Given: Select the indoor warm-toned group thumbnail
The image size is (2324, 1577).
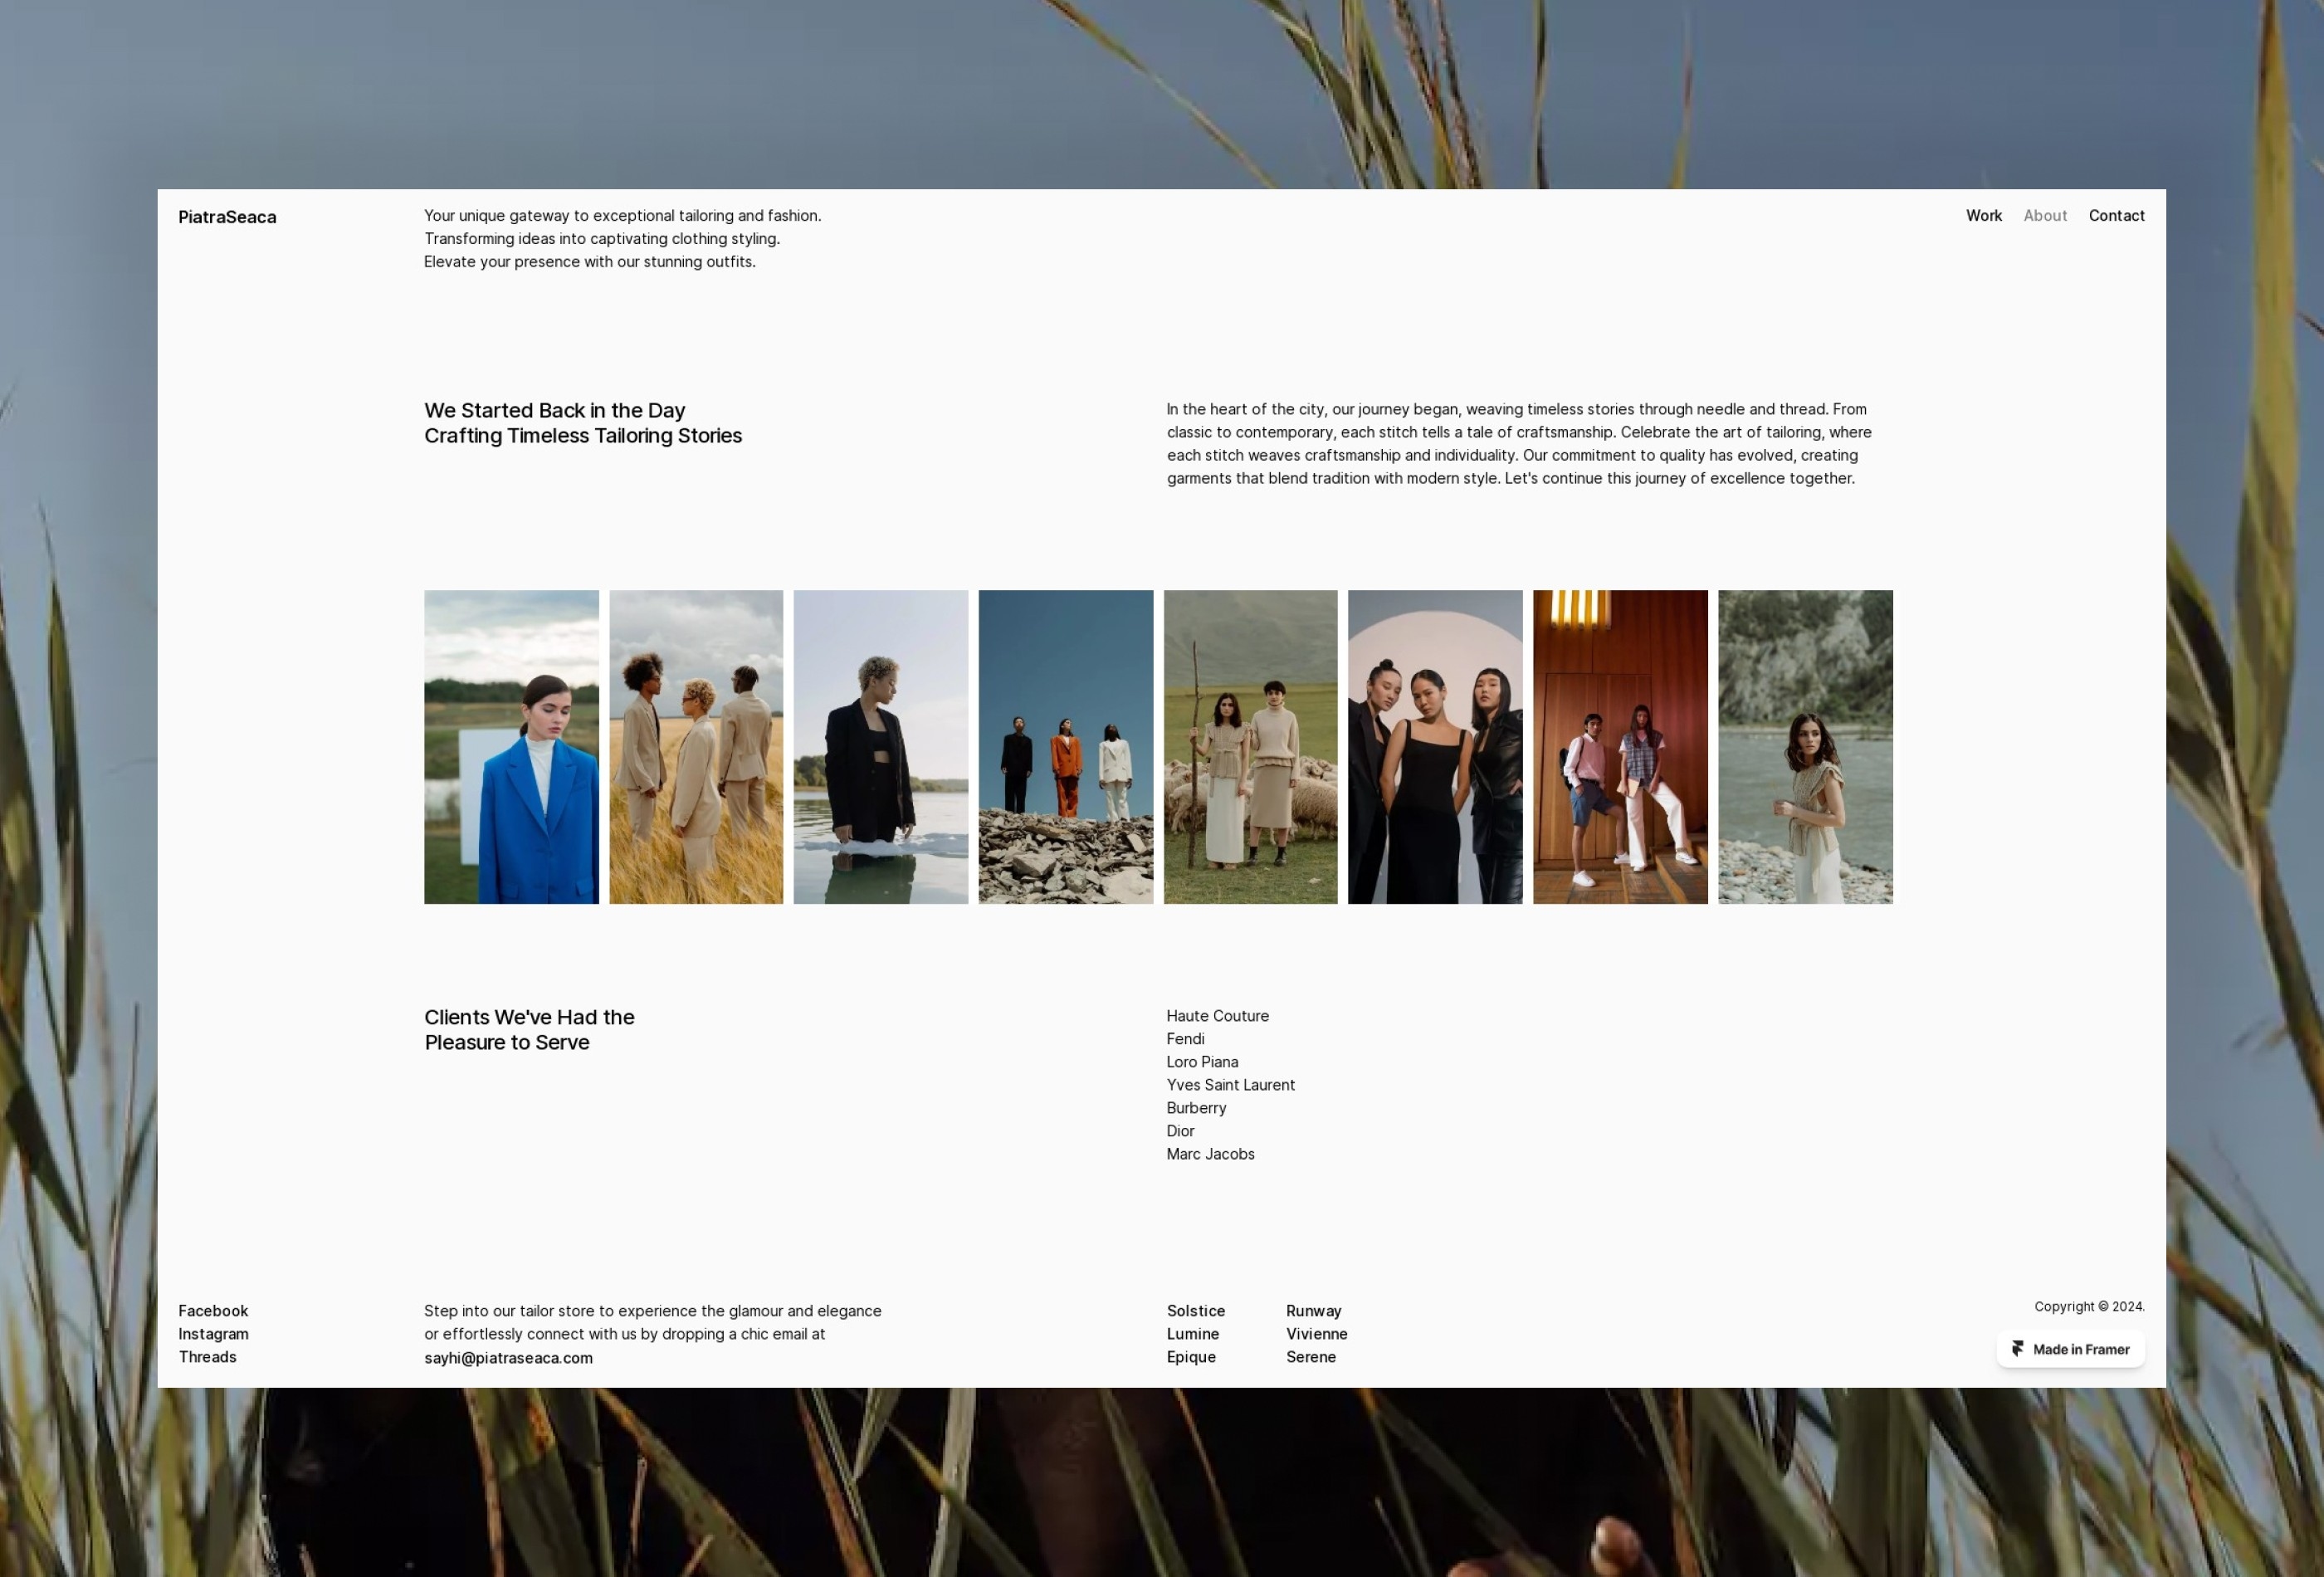Looking at the screenshot, I should point(1618,746).
